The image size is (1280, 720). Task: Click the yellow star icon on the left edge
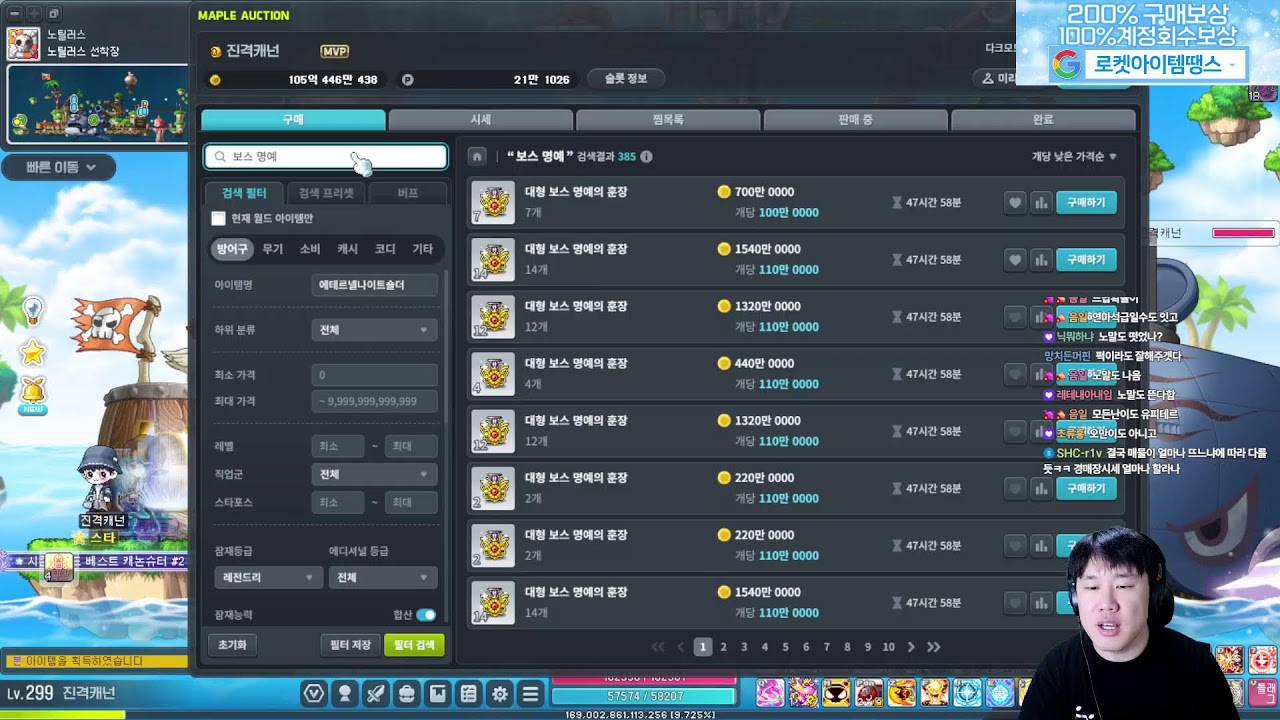click(33, 352)
